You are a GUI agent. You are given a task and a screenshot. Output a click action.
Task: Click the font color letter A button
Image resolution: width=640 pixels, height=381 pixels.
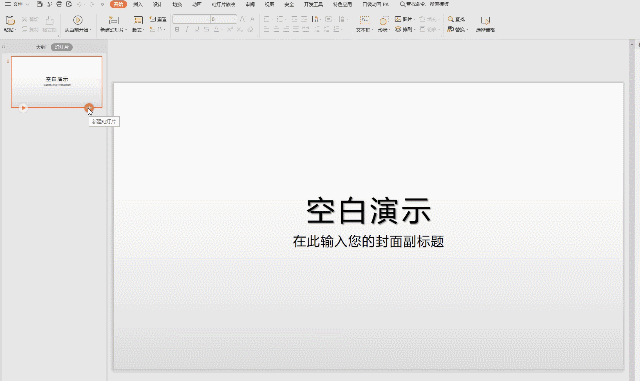(216, 29)
